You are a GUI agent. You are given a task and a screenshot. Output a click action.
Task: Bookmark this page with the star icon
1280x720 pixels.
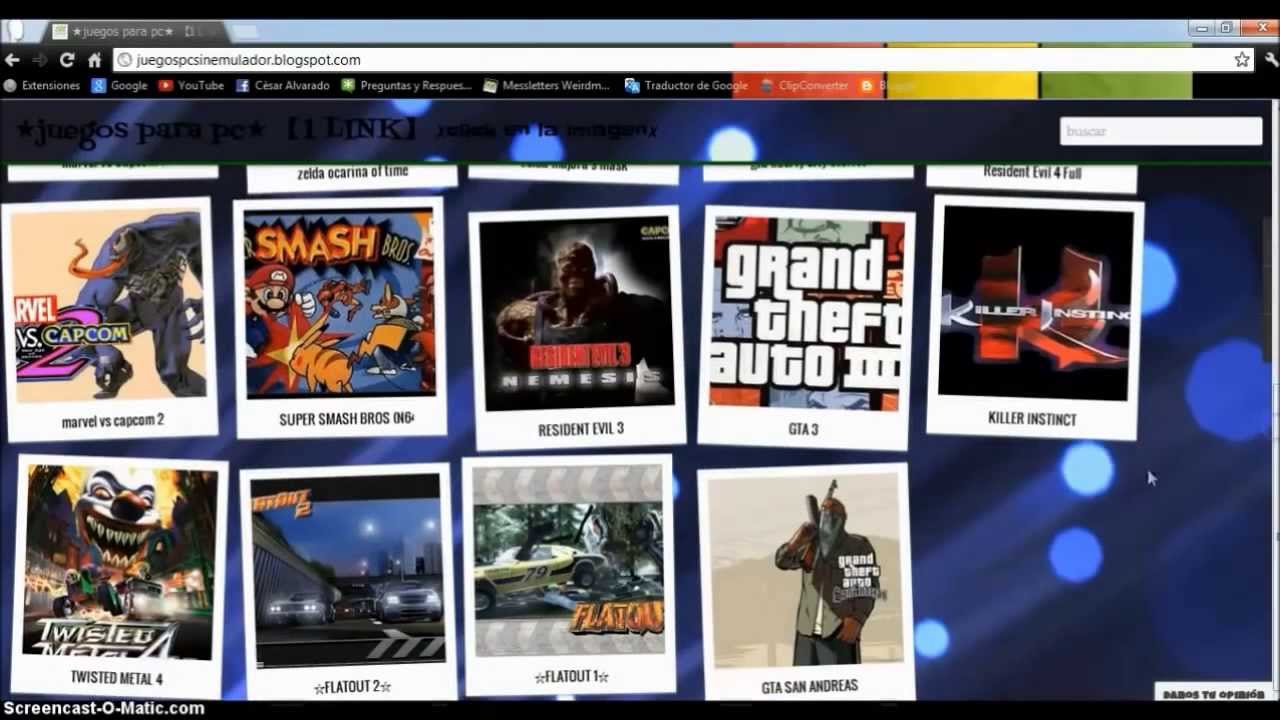pos(1242,60)
